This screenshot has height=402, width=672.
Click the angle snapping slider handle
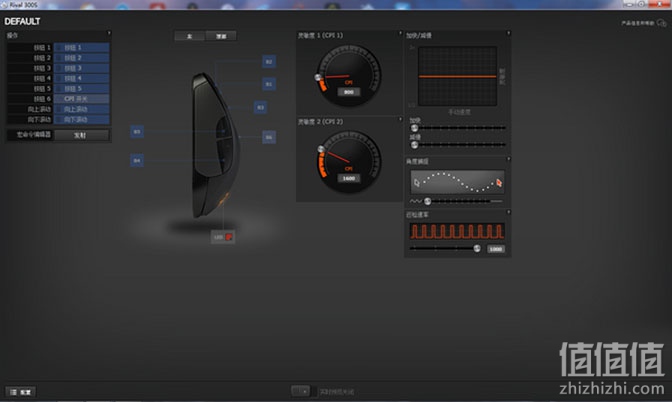(x=427, y=201)
